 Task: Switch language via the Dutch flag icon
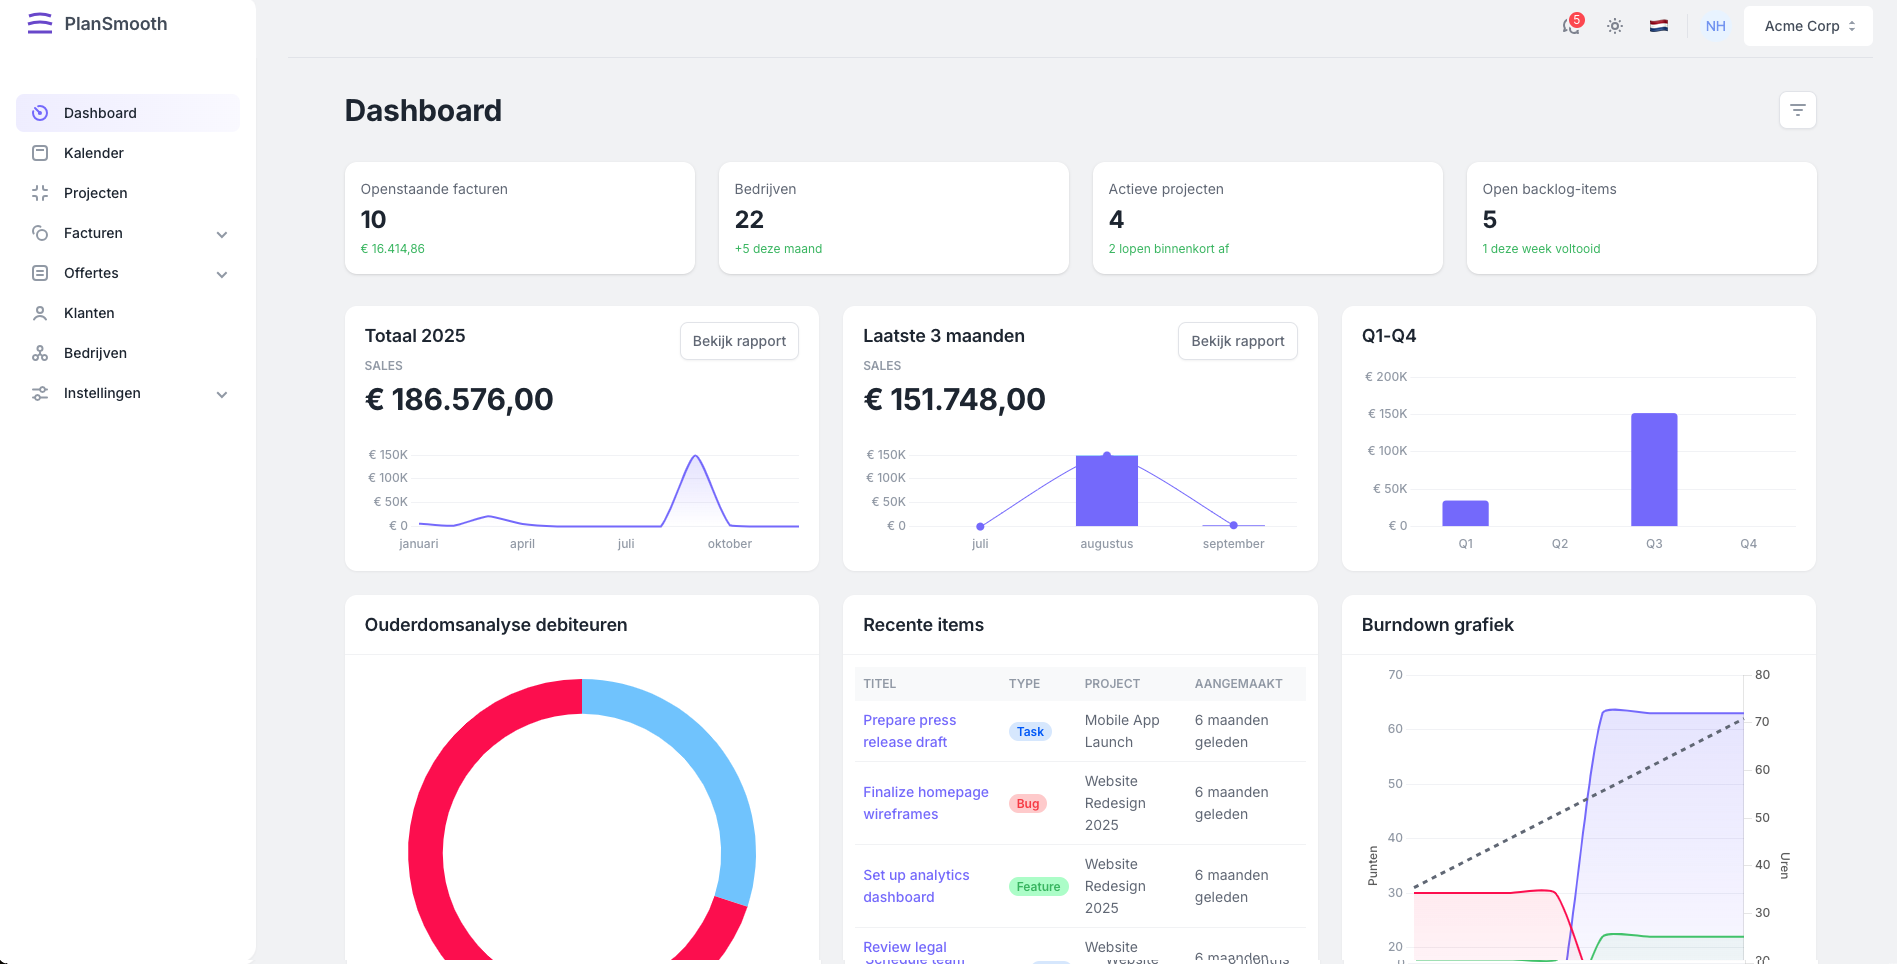pos(1659,26)
